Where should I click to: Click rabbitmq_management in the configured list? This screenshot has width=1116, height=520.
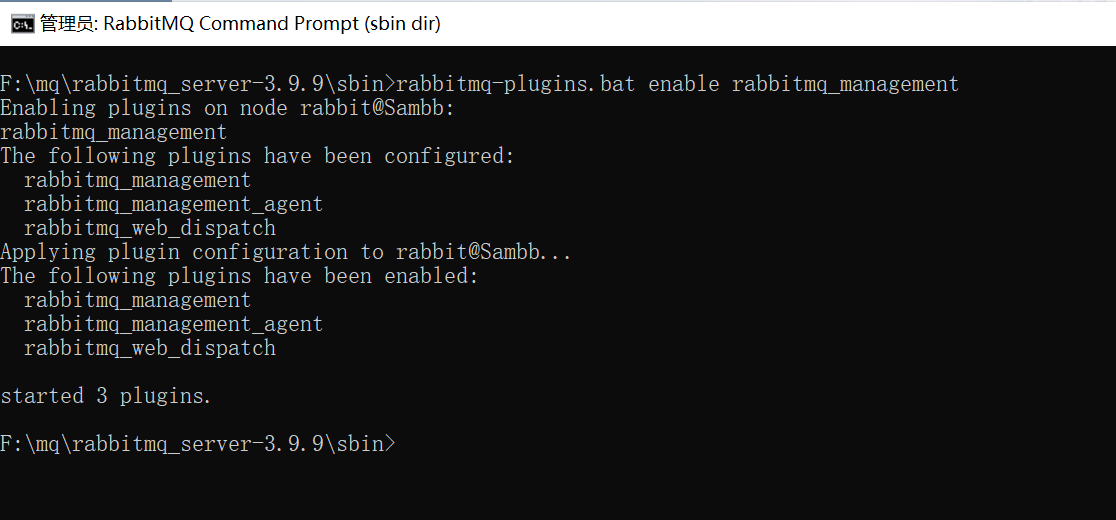(137, 180)
